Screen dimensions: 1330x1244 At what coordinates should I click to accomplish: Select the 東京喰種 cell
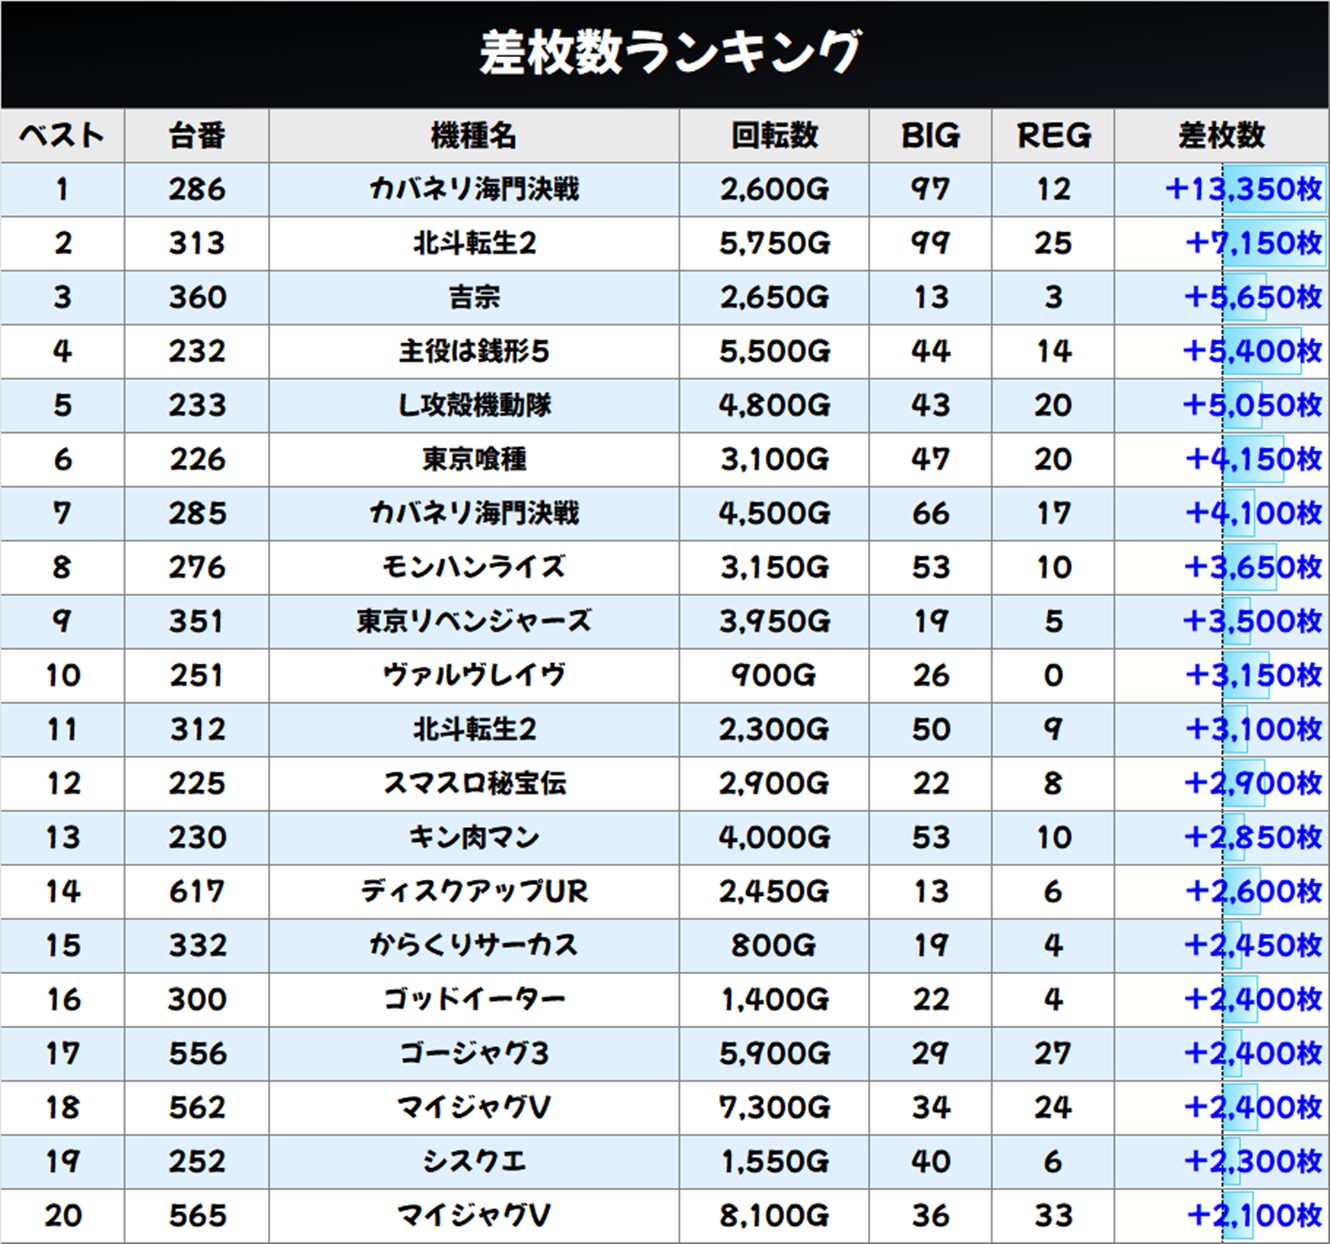click(x=474, y=459)
